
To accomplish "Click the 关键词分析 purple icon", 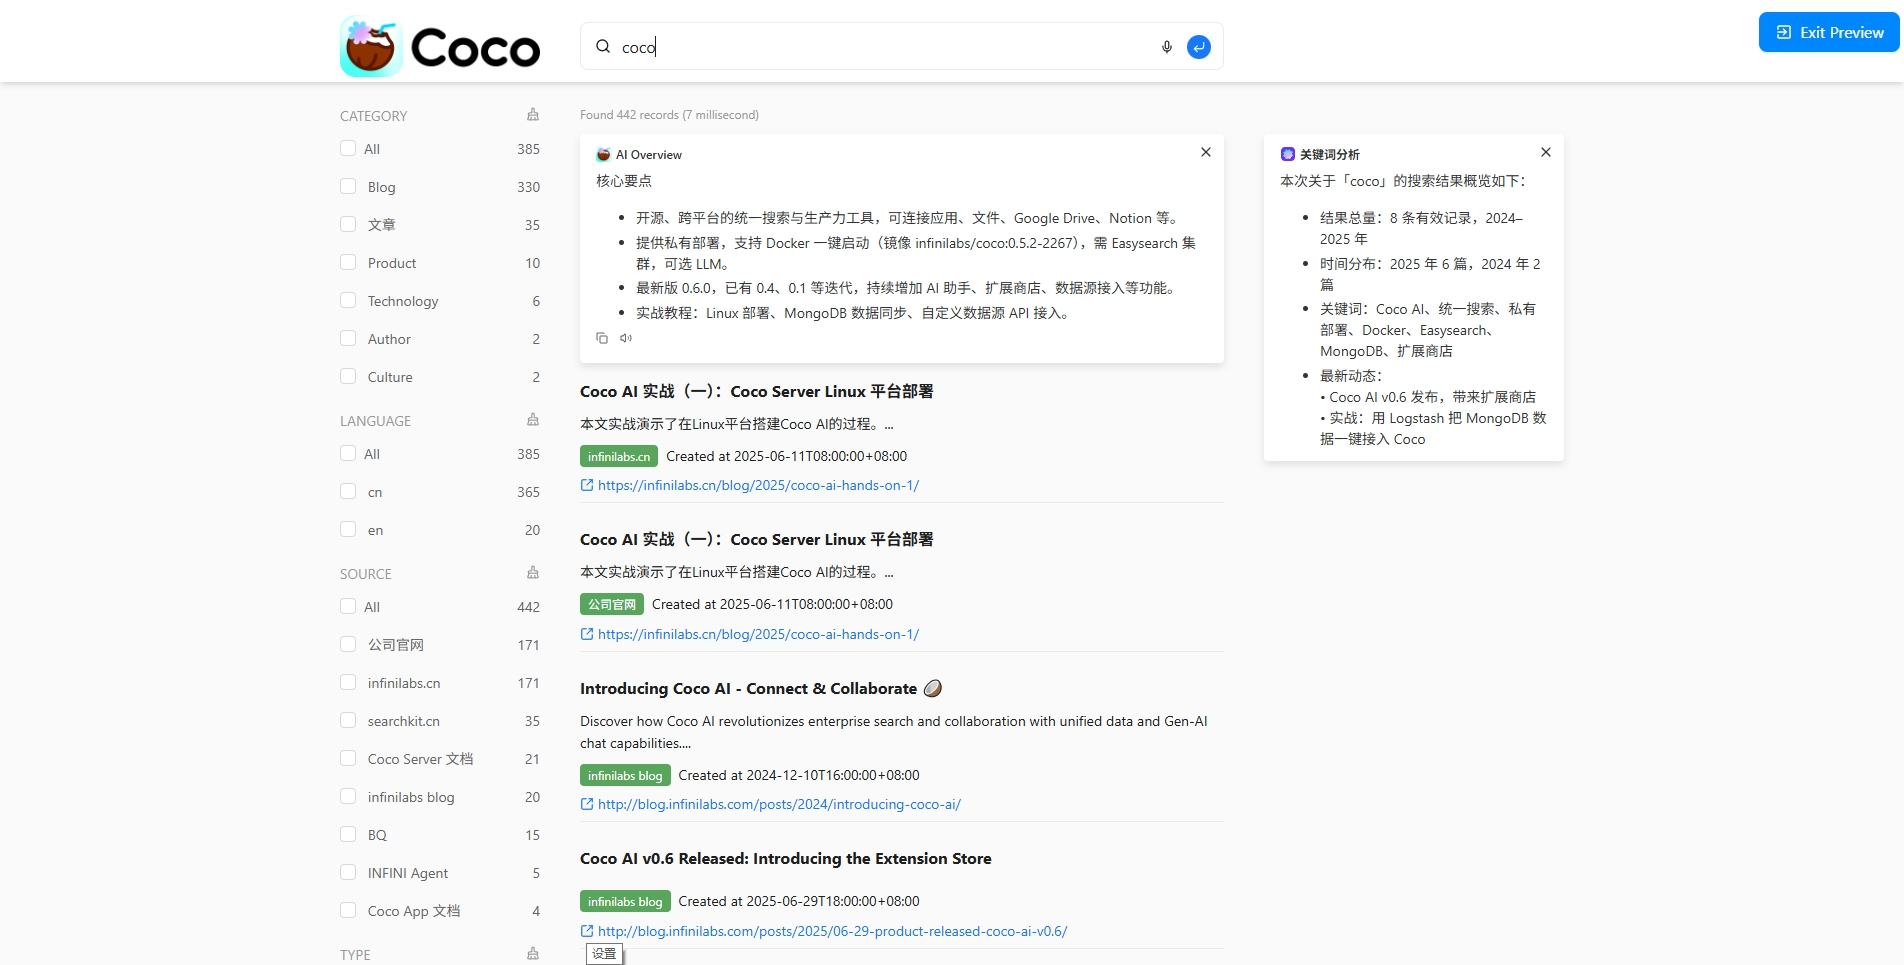I will [1288, 154].
